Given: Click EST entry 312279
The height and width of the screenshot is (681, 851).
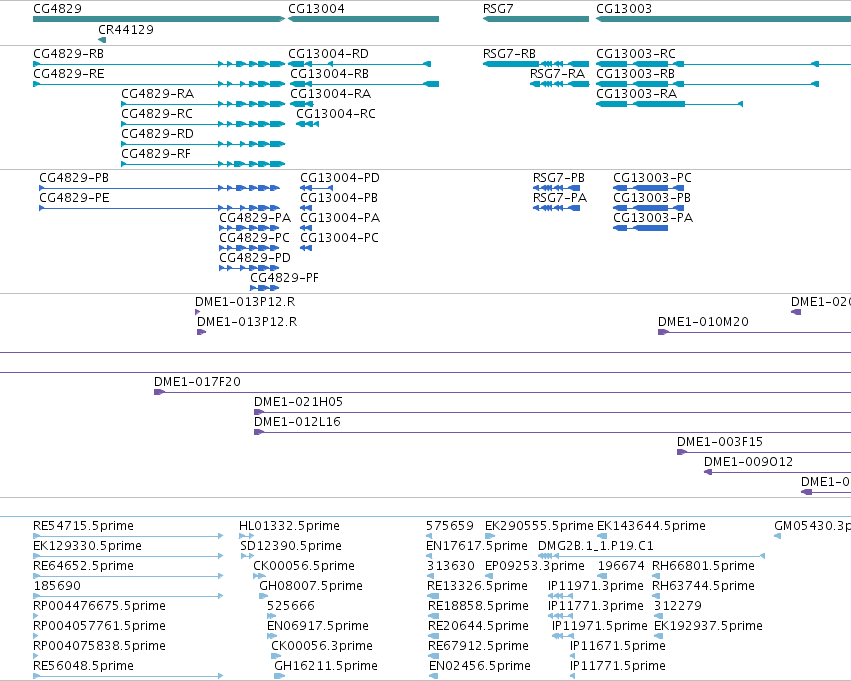Looking at the screenshot, I should [x=678, y=607].
